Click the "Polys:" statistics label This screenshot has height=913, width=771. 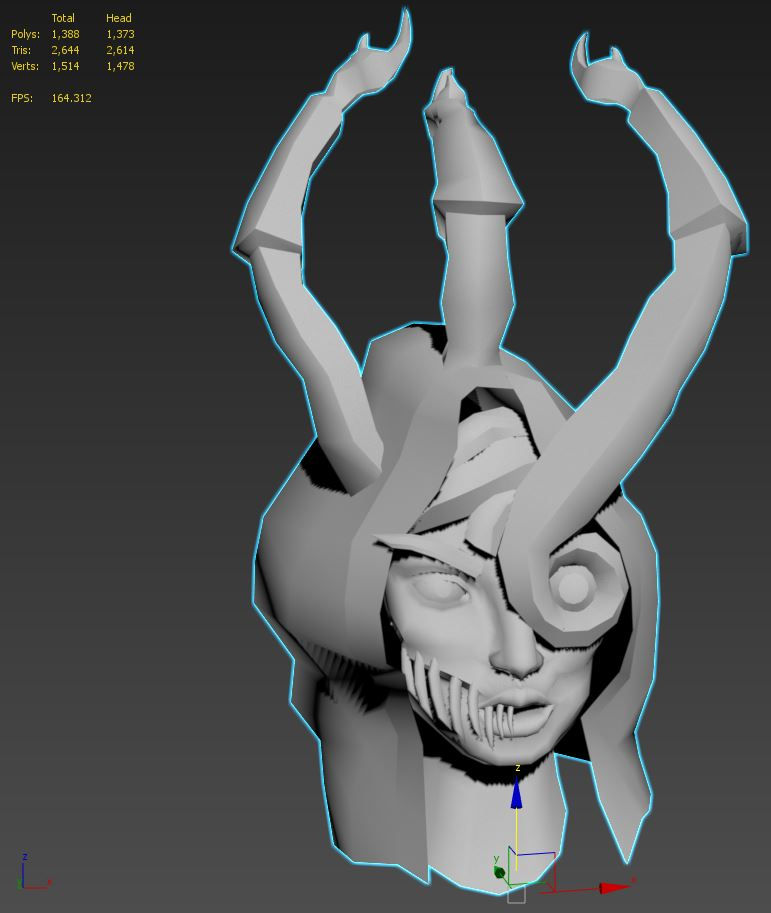coord(25,34)
